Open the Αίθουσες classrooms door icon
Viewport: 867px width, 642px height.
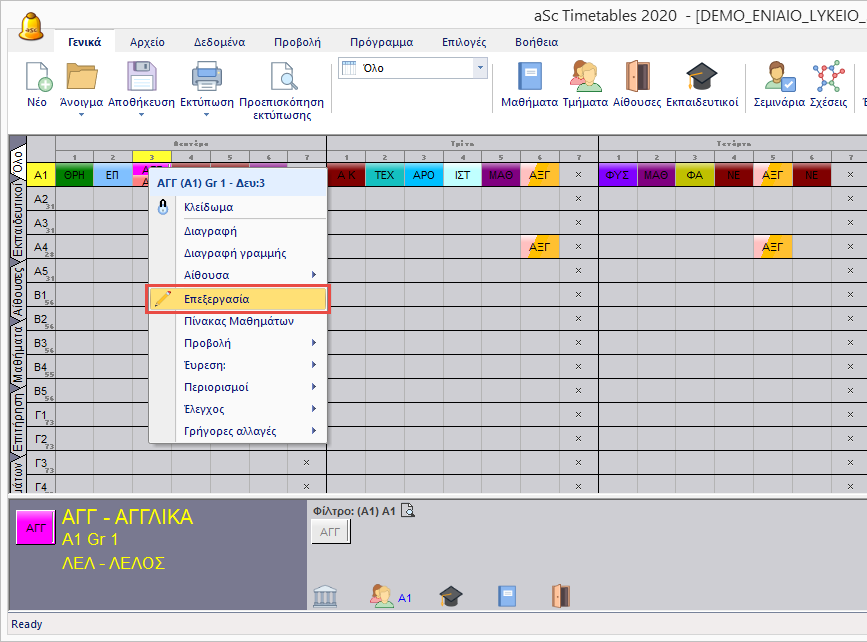[637, 78]
